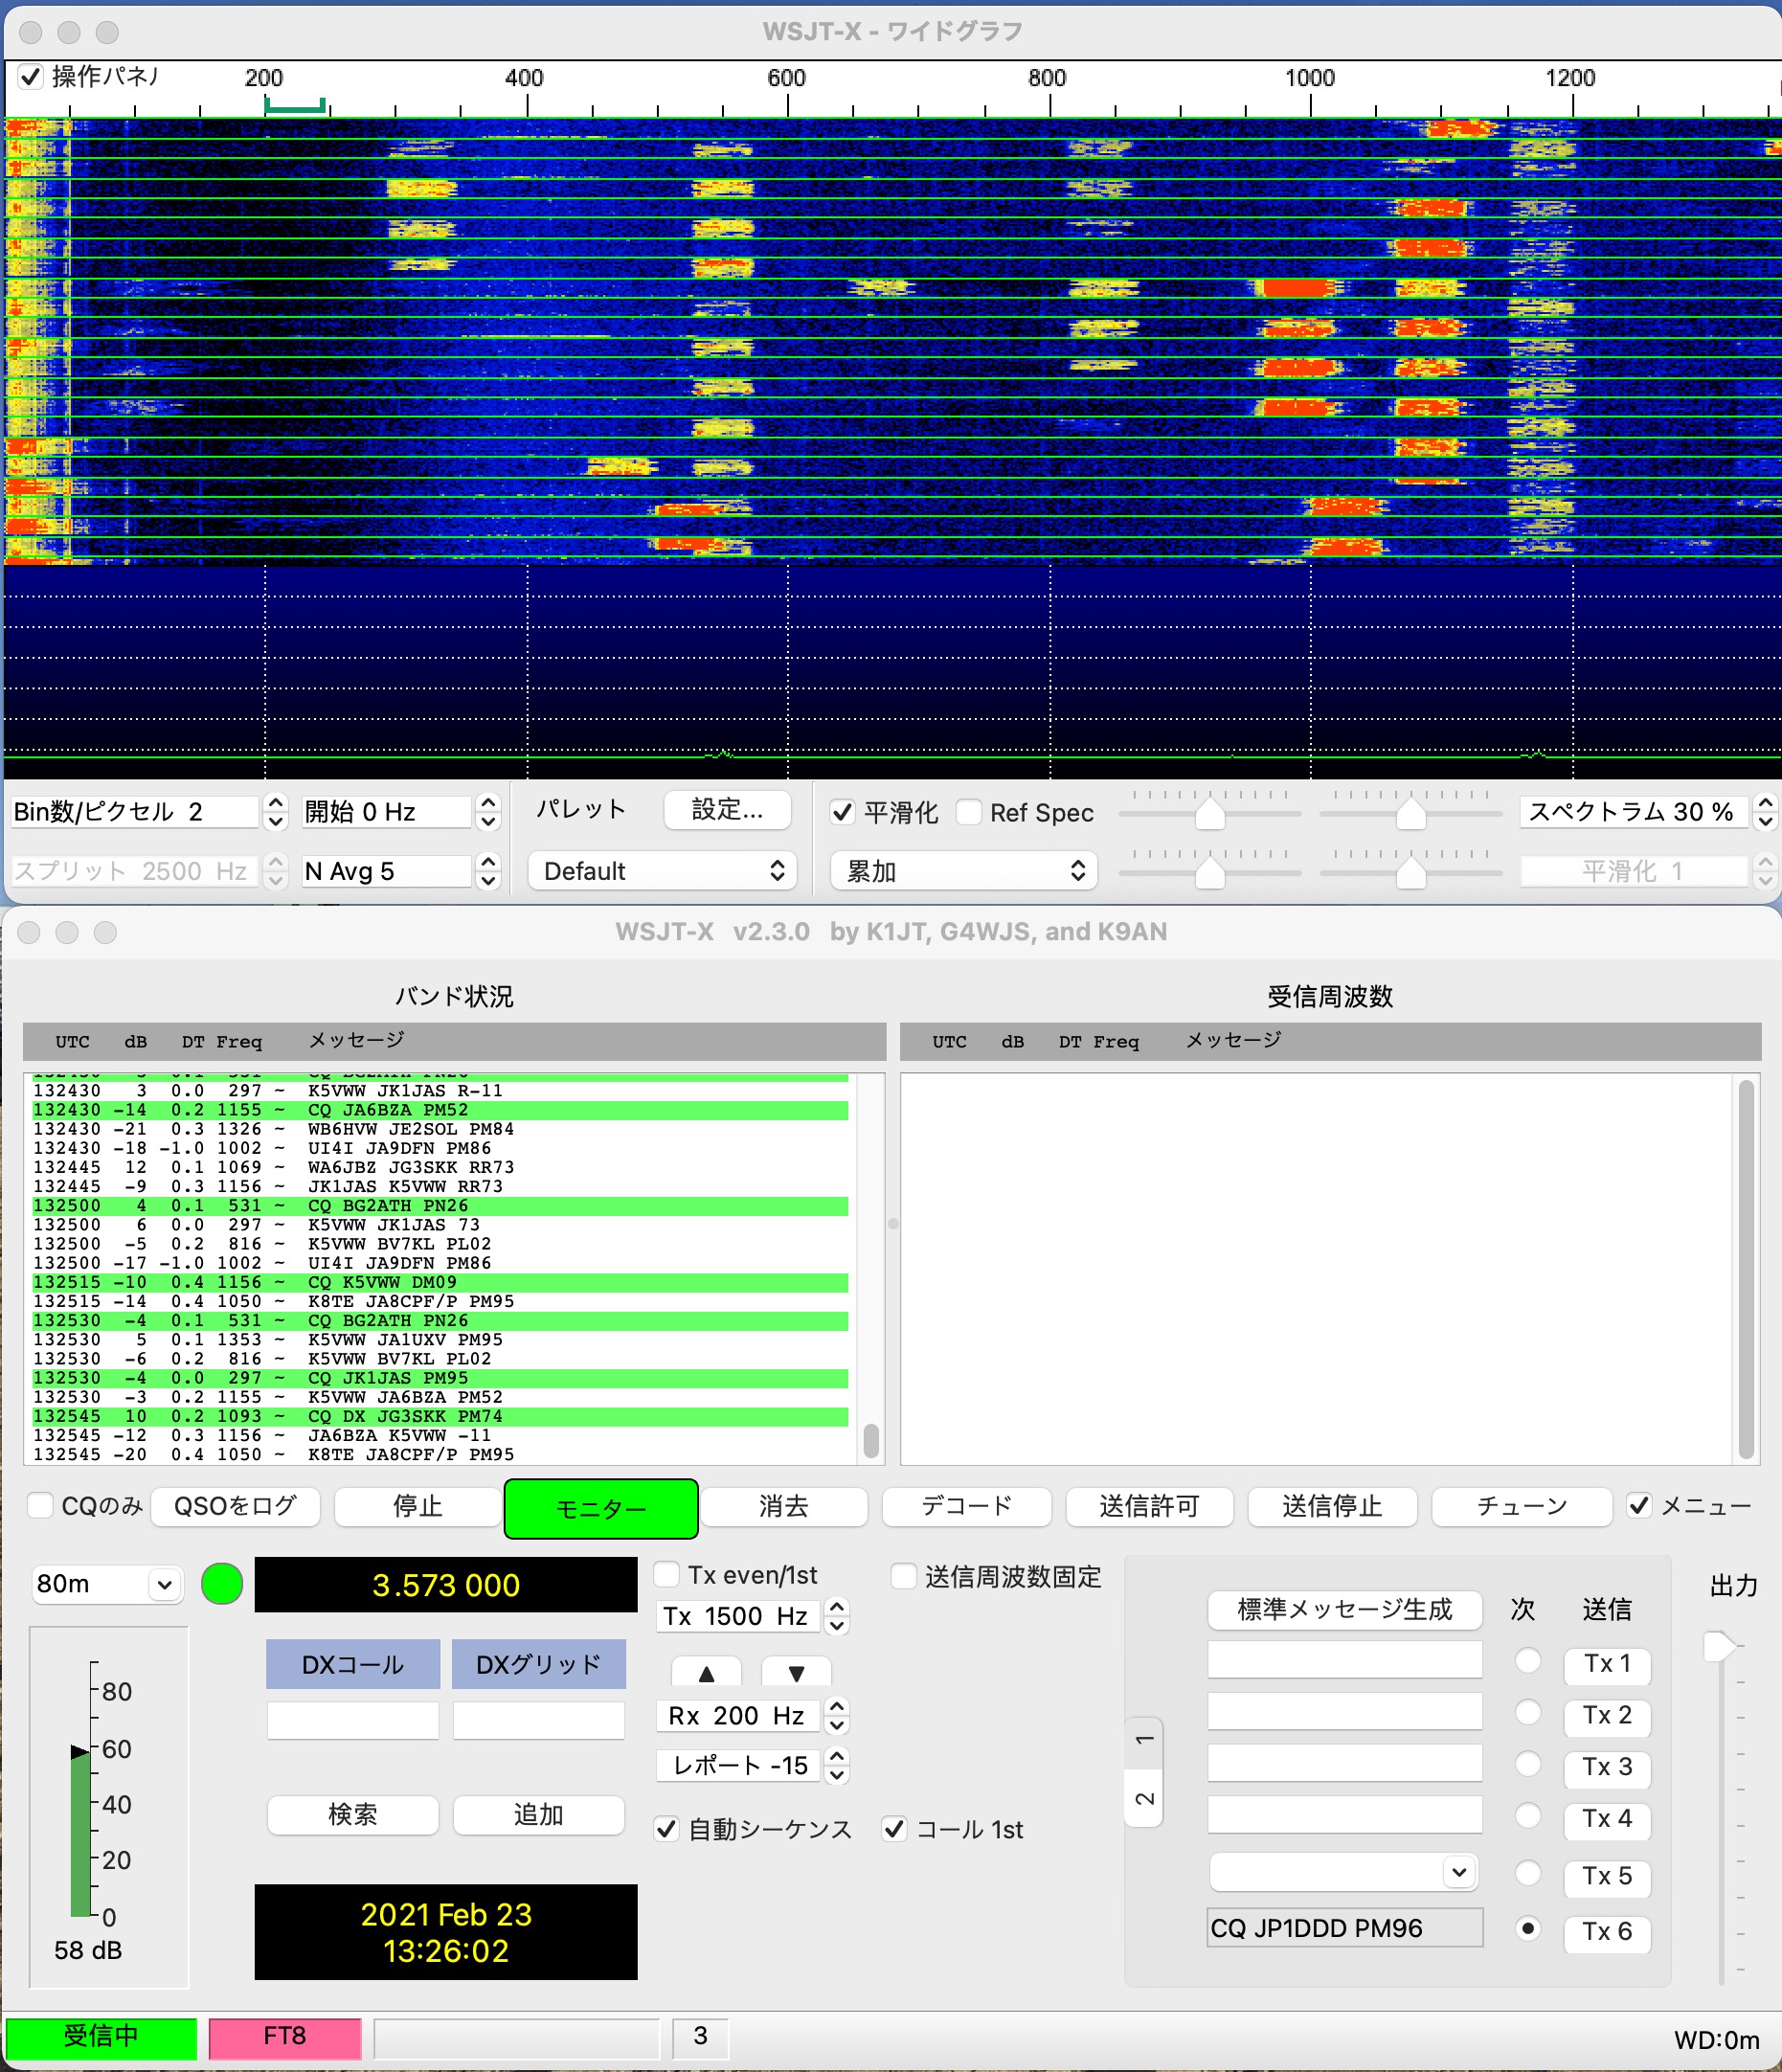Click the Rx 200 Hz stepper arrows
This screenshot has height=2072, width=1782.
[838, 1716]
